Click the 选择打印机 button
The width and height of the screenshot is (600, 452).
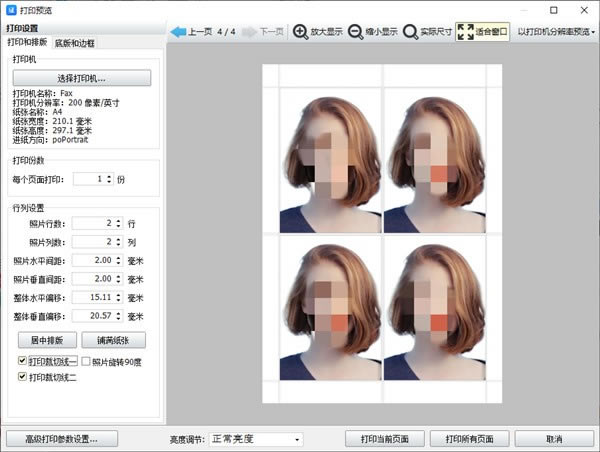[x=82, y=78]
